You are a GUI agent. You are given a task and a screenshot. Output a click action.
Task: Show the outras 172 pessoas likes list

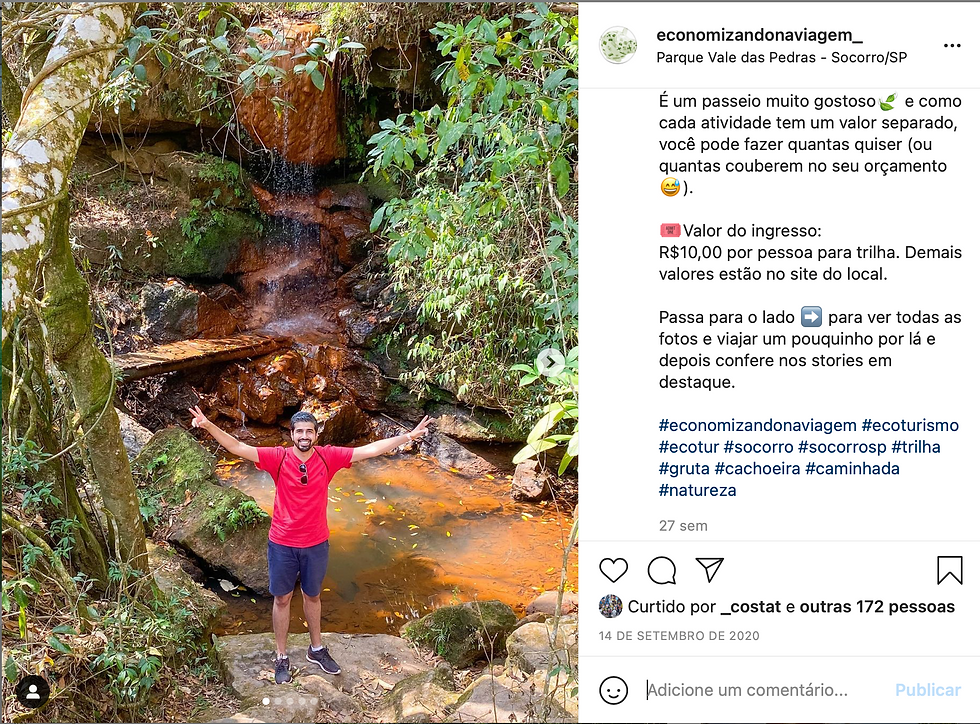pyautogui.click(x=878, y=606)
